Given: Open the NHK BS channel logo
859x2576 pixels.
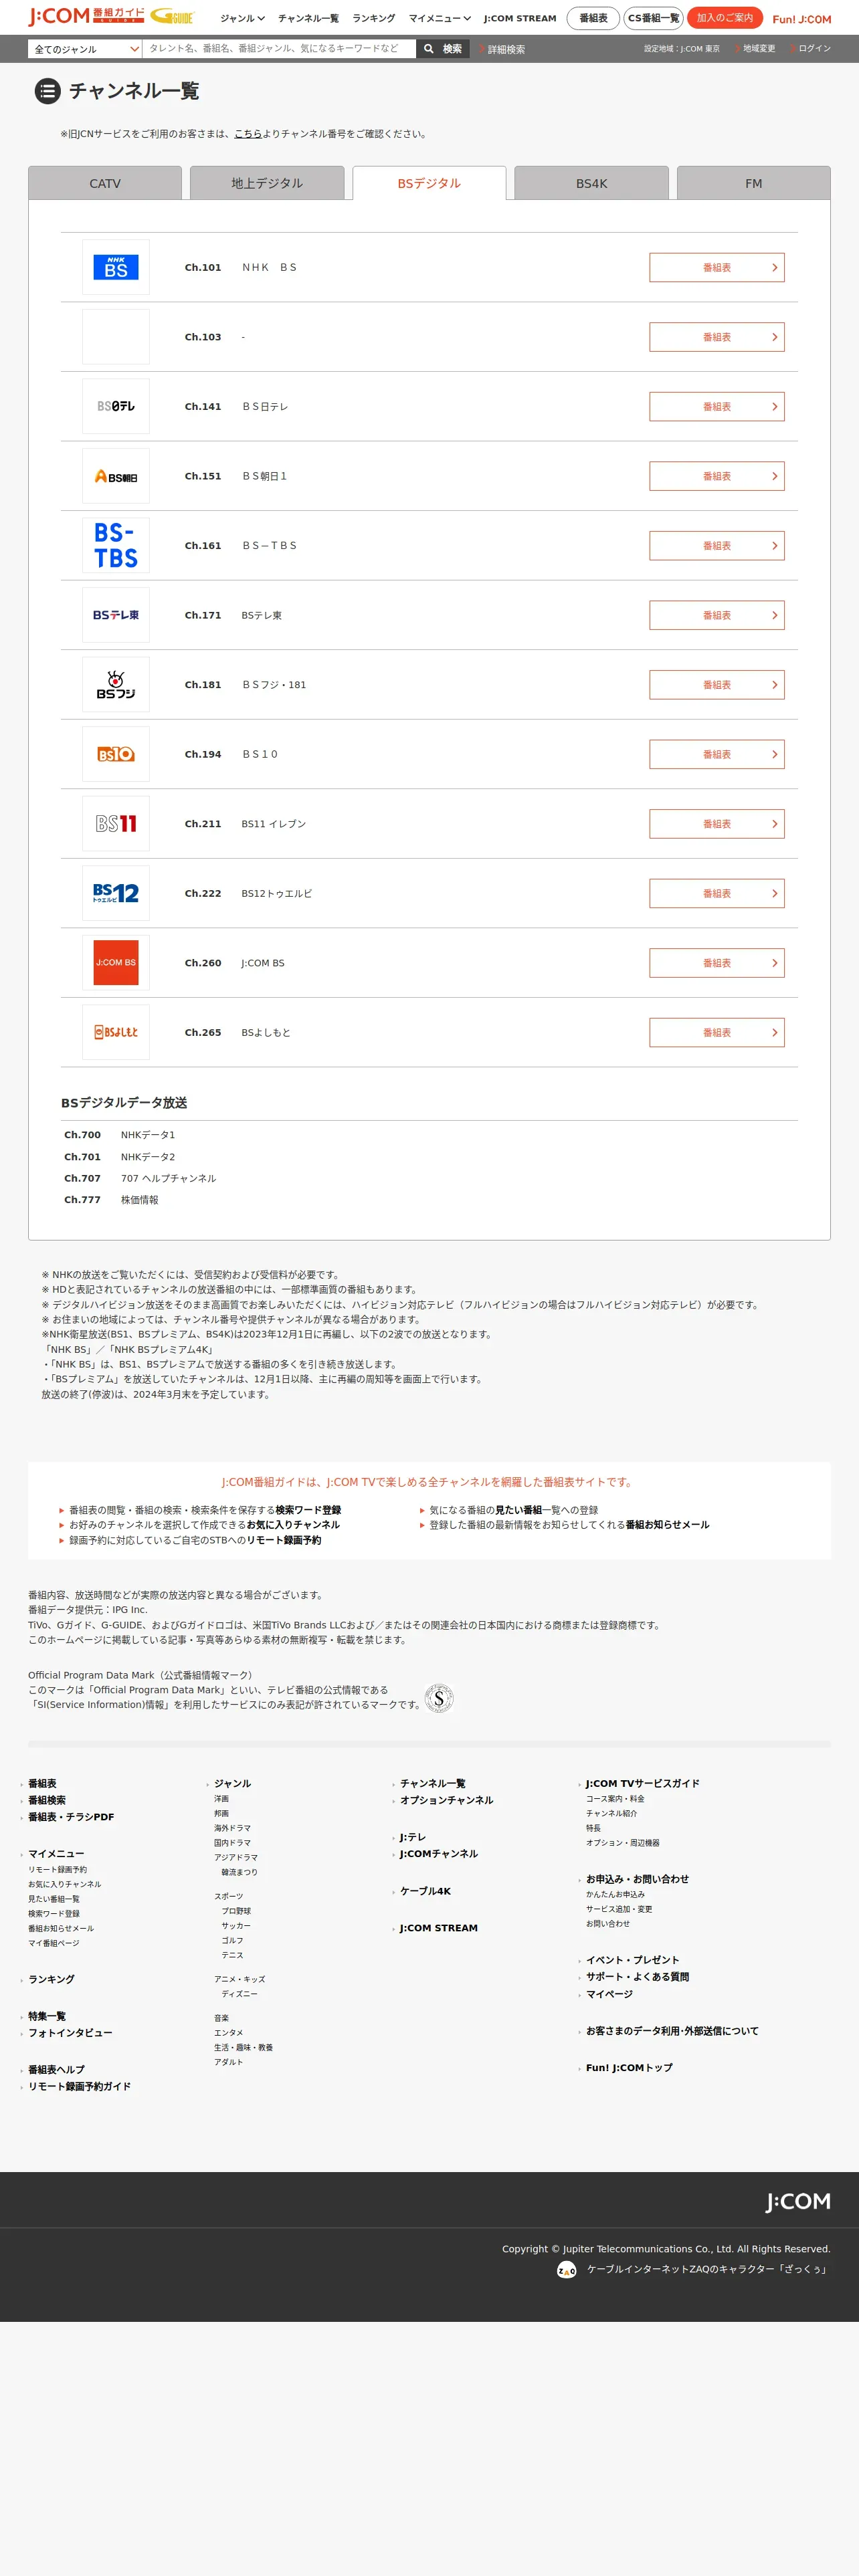Looking at the screenshot, I should tap(116, 267).
